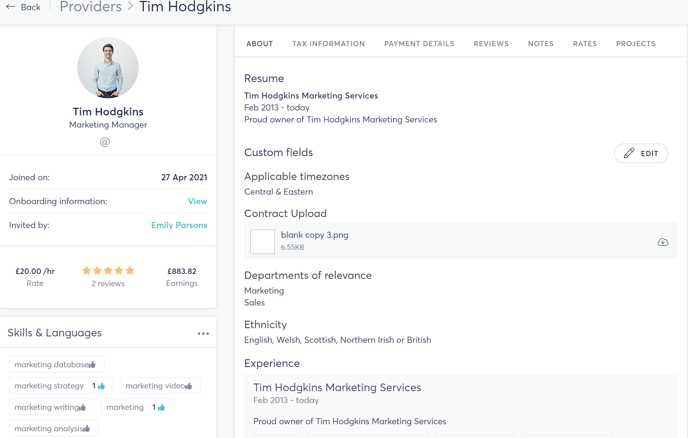Click the pencil icon in the Edit button
The image size is (688, 438).
click(x=629, y=153)
